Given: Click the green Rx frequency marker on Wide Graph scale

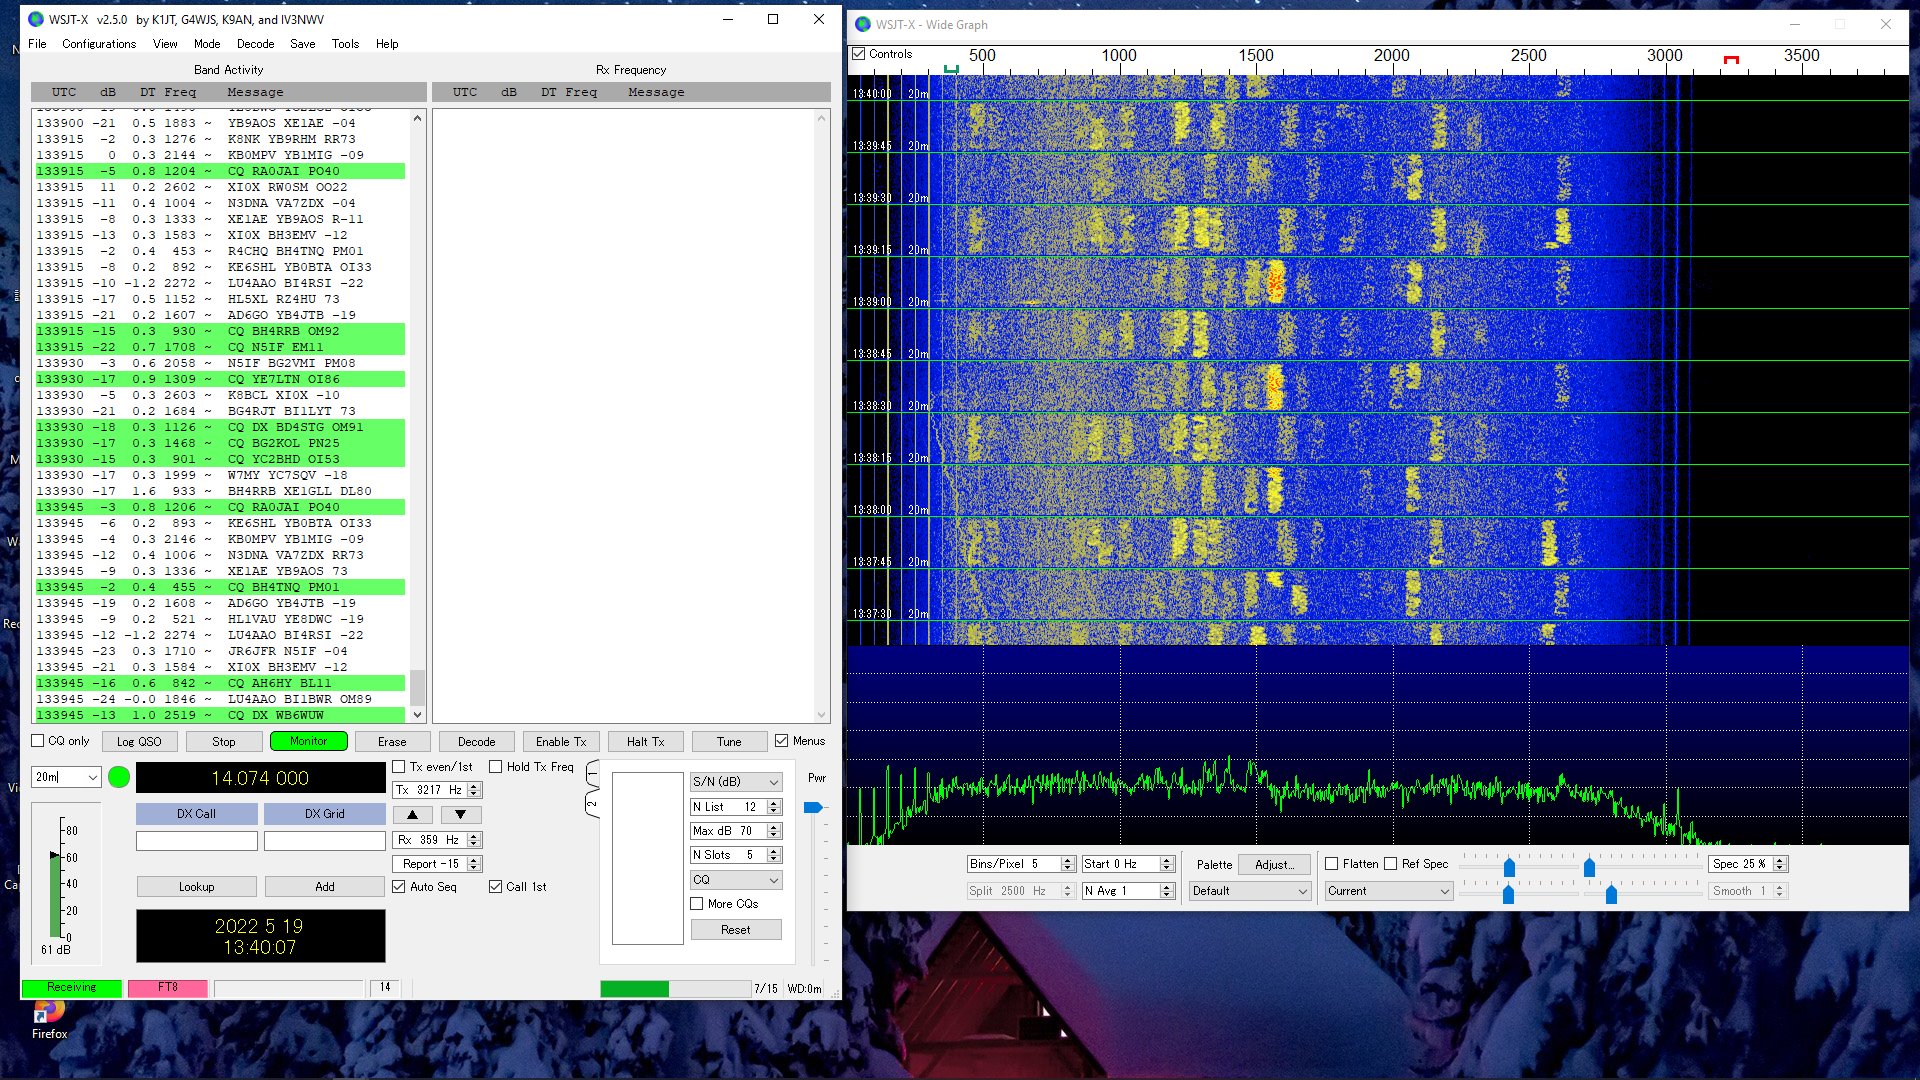Looking at the screenshot, I should (x=951, y=69).
